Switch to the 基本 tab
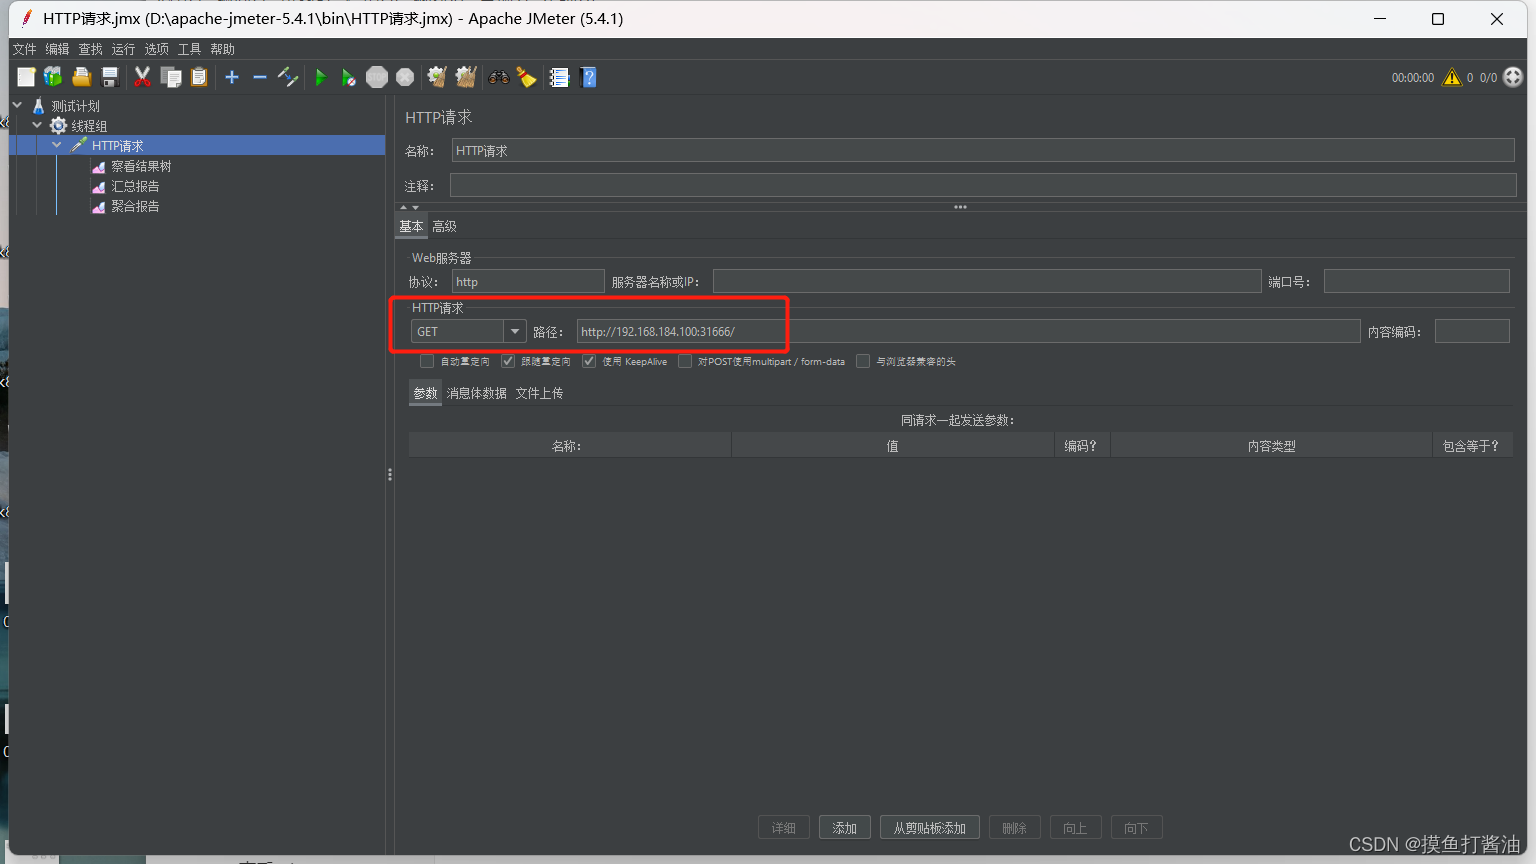The height and width of the screenshot is (864, 1536). tap(411, 226)
